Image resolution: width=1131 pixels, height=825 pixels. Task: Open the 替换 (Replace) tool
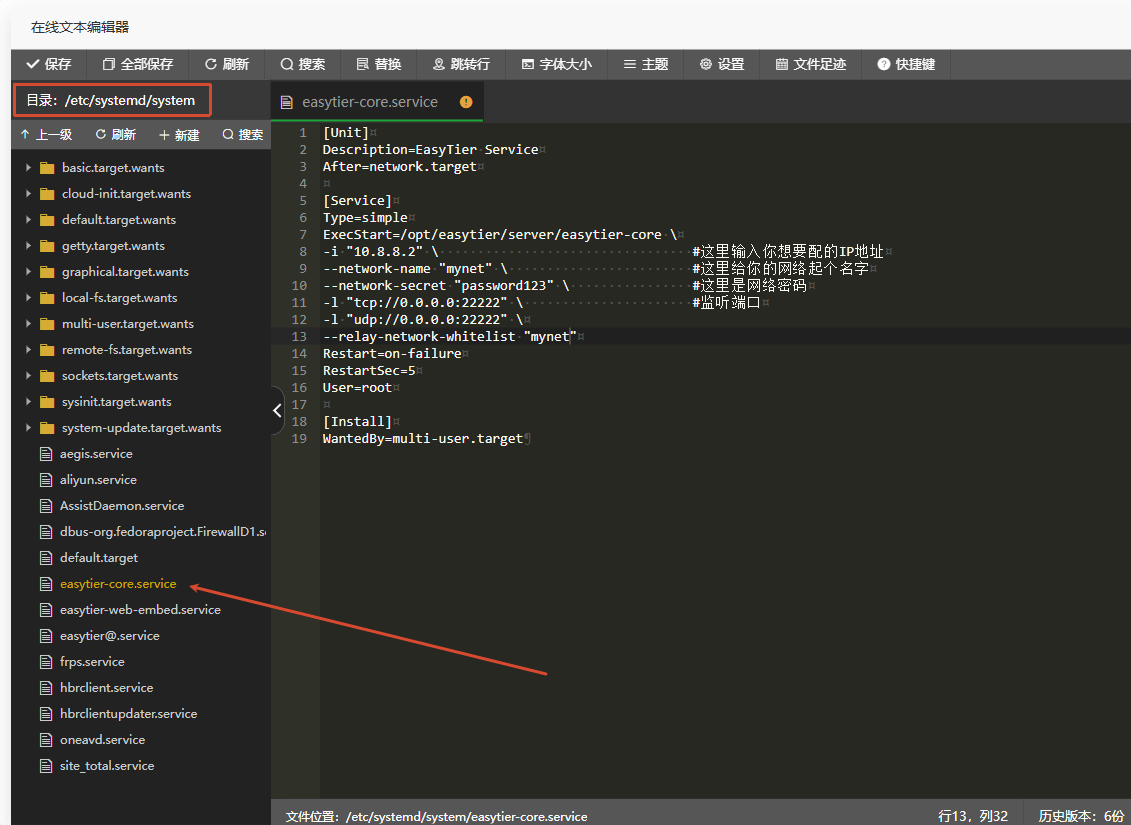pyautogui.click(x=379, y=64)
